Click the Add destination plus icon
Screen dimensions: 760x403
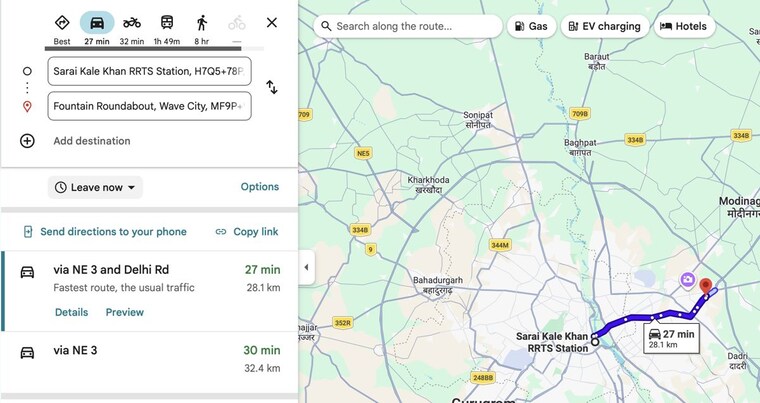click(x=27, y=141)
